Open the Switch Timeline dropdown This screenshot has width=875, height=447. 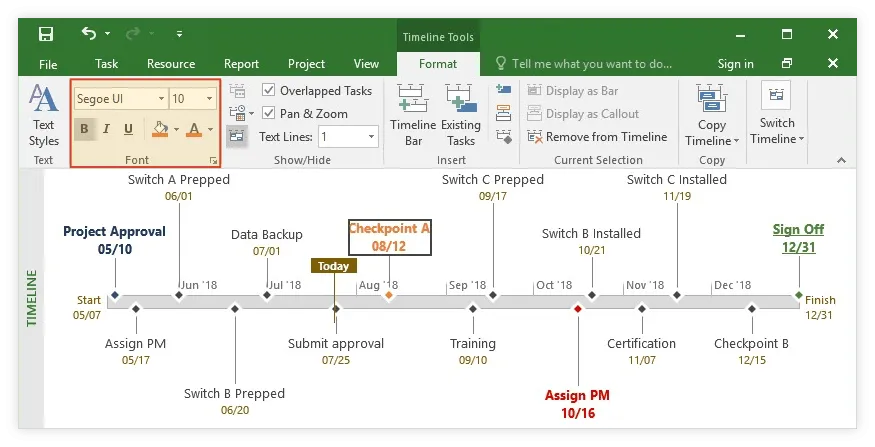tap(776, 116)
